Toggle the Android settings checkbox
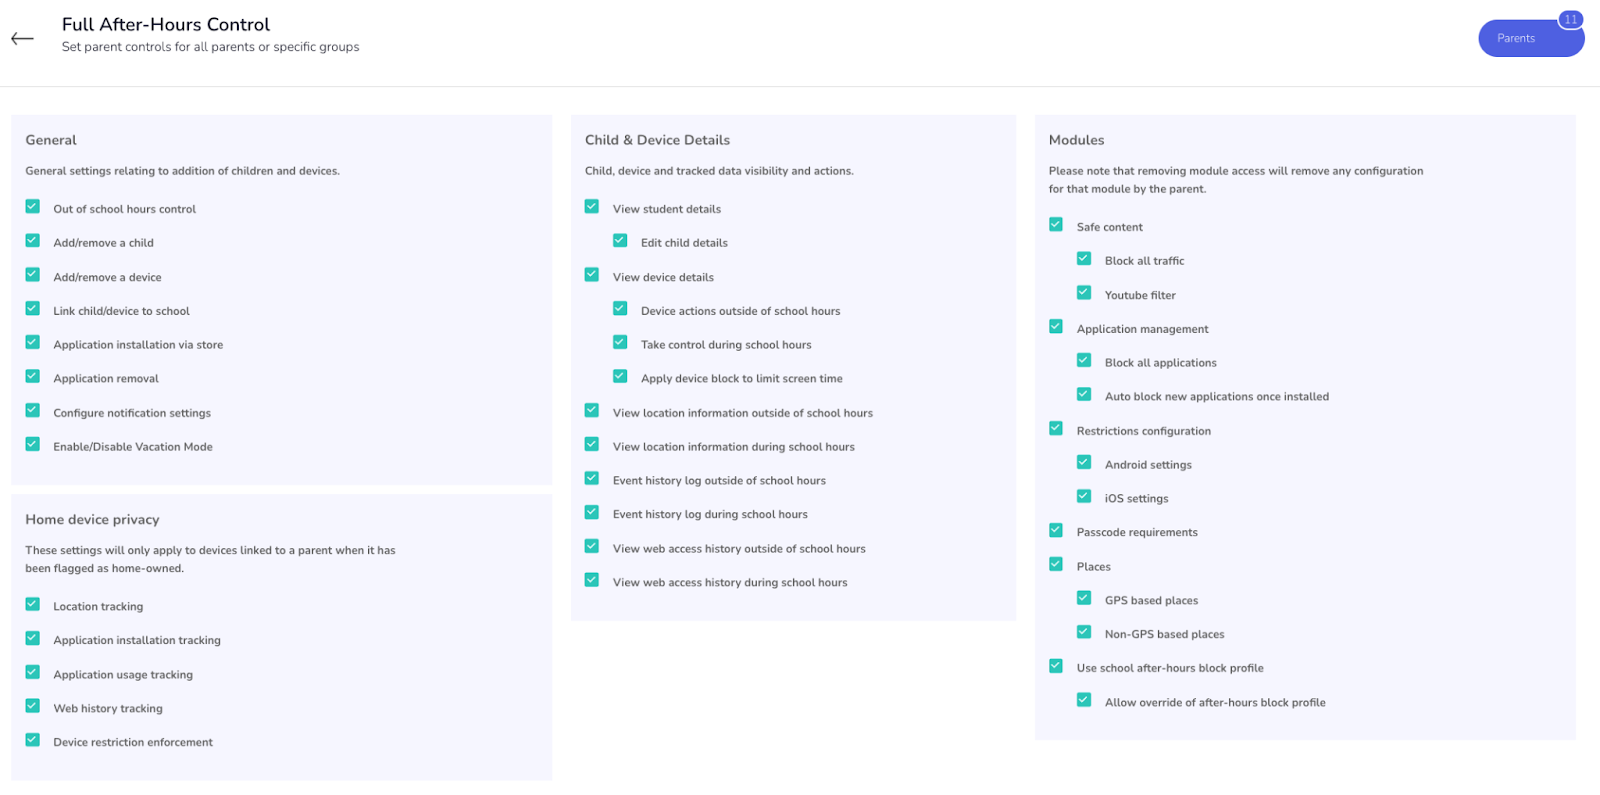1600x795 pixels. click(1084, 463)
